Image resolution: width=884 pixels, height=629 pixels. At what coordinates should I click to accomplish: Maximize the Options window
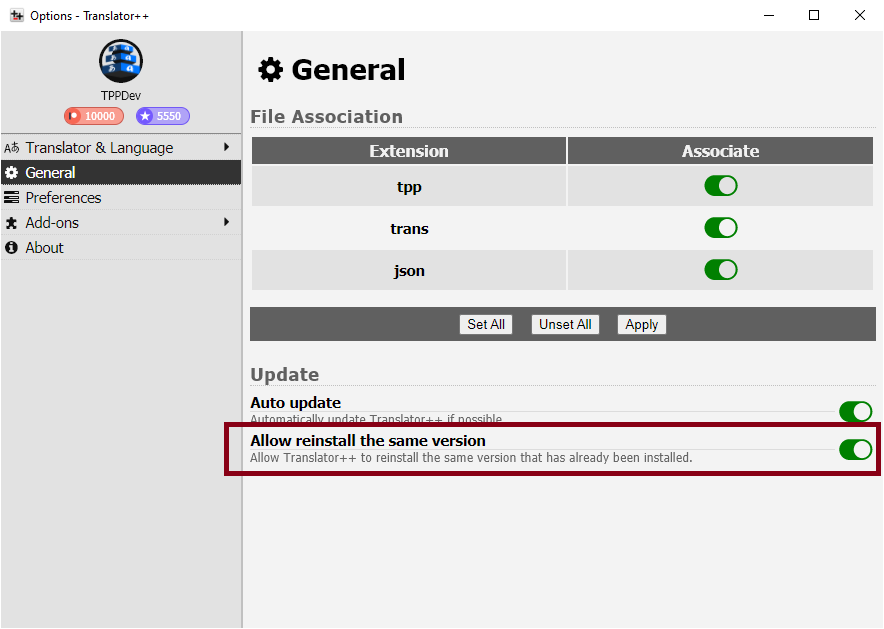tap(814, 15)
